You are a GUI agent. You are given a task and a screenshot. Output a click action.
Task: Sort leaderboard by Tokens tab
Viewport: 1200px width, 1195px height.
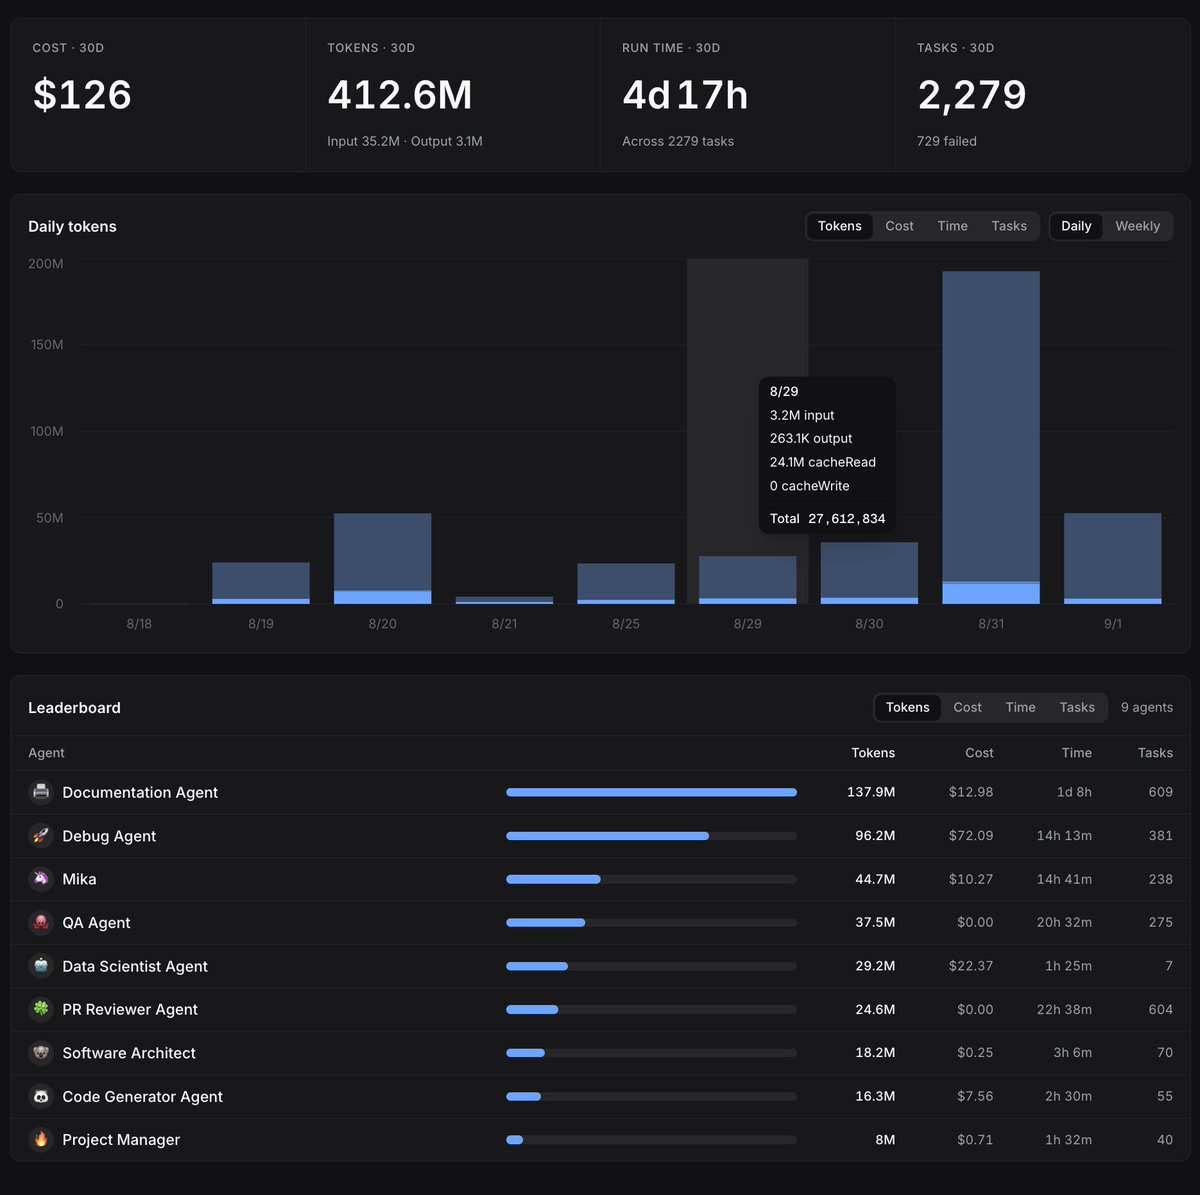pyautogui.click(x=907, y=707)
